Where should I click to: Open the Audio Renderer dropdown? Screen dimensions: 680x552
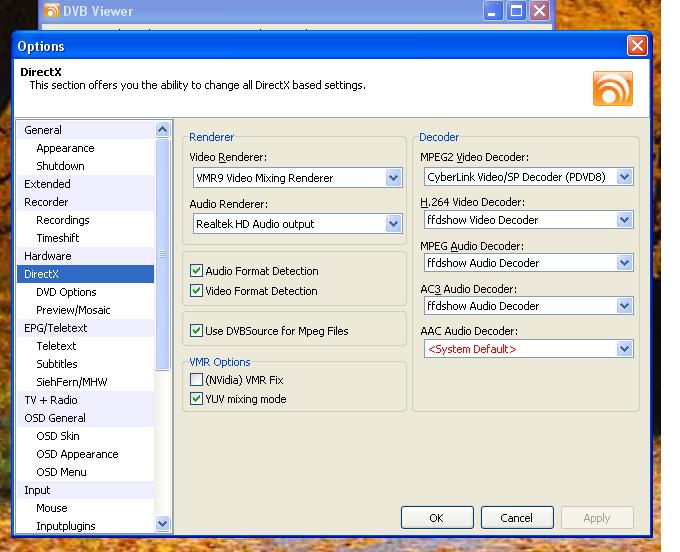point(393,224)
